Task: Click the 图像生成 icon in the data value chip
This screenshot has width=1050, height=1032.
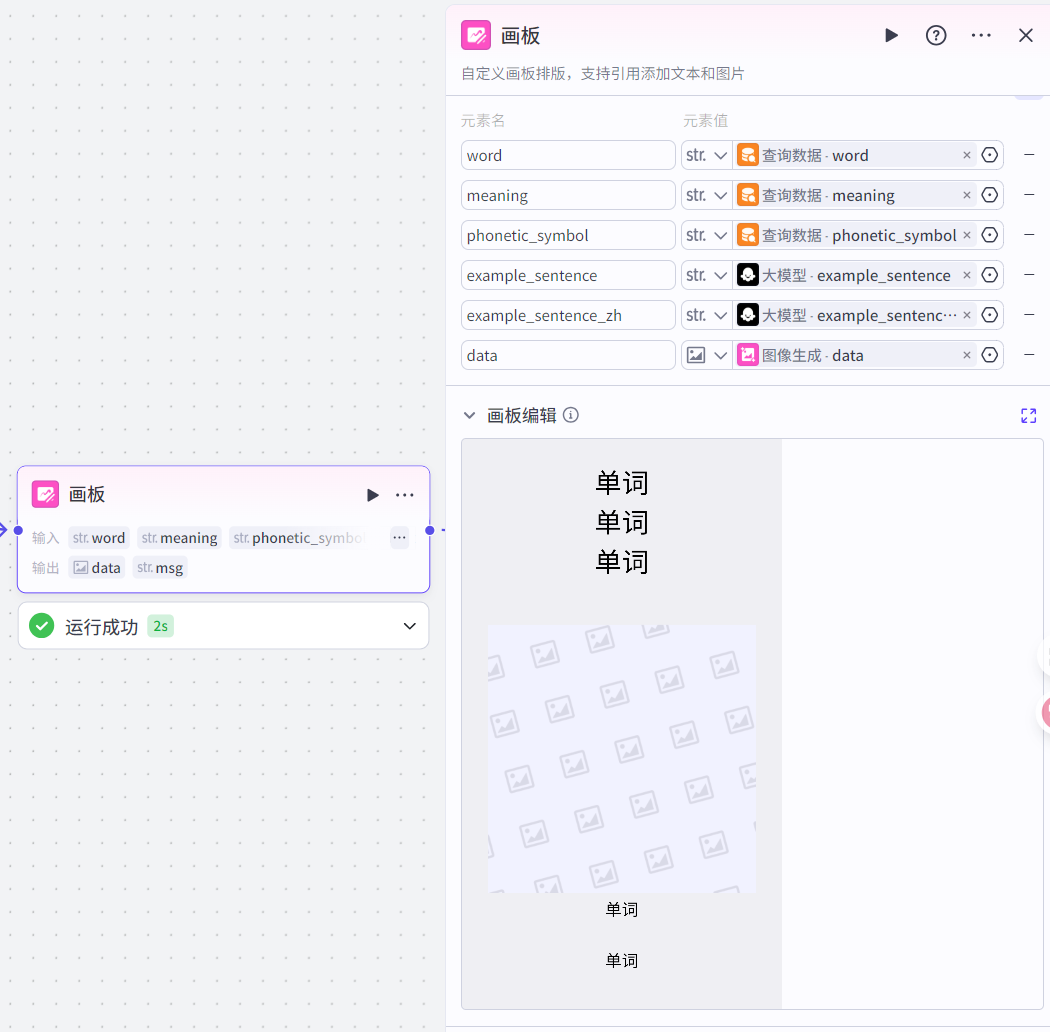Action: coord(748,355)
